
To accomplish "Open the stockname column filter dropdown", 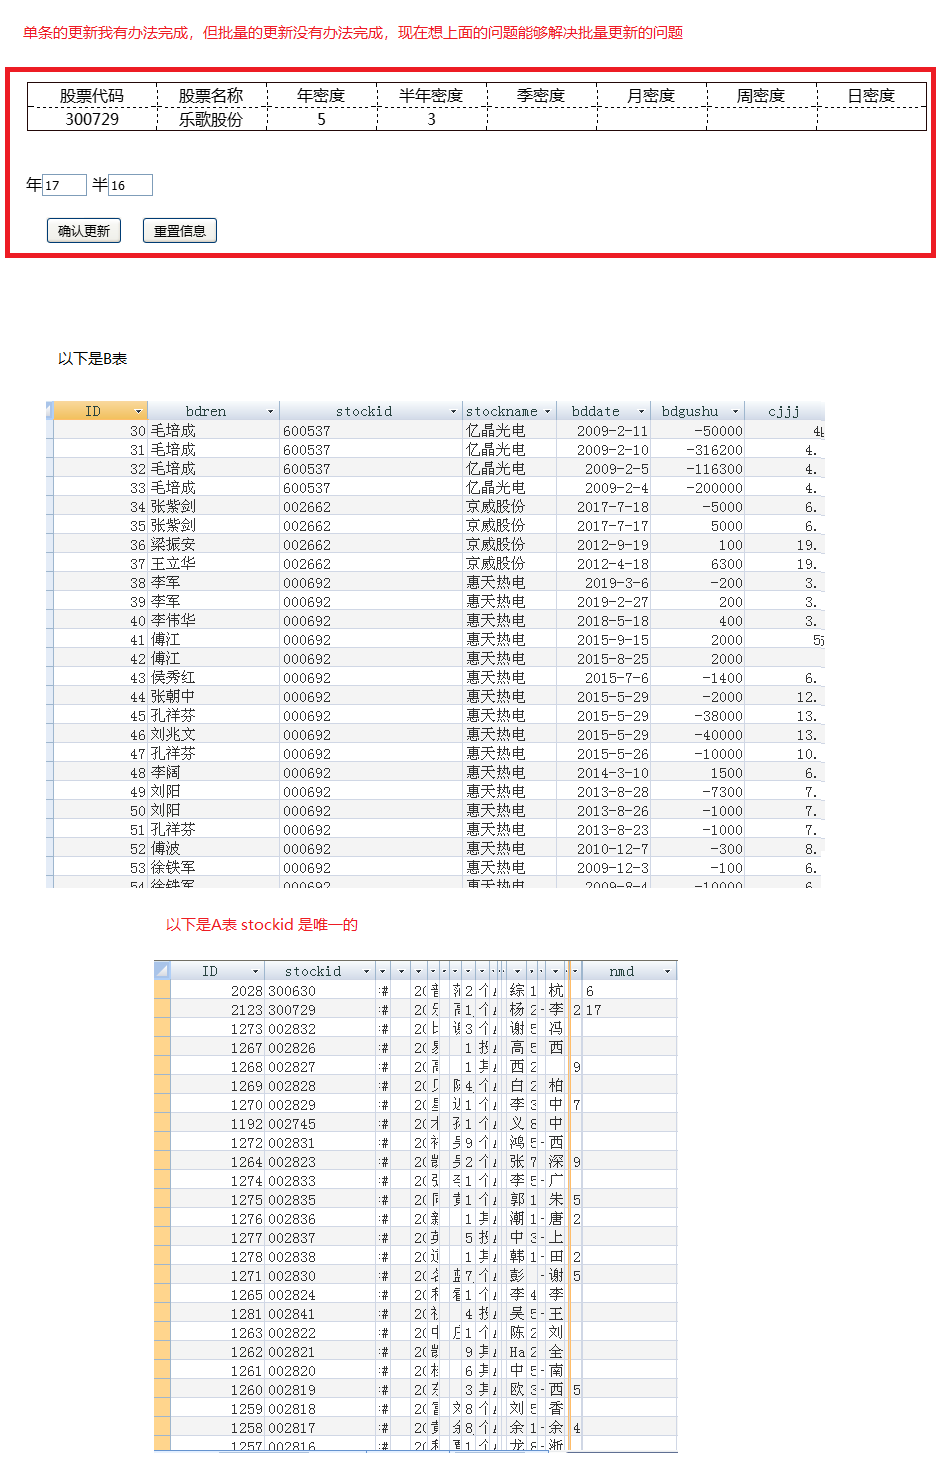I will (x=547, y=411).
